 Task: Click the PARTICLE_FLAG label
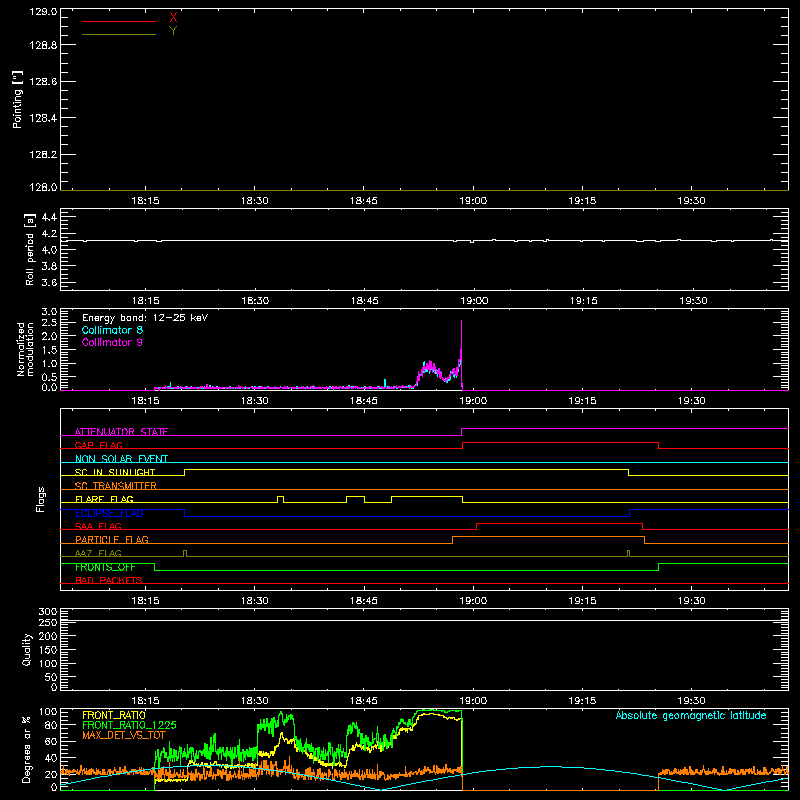112,539
